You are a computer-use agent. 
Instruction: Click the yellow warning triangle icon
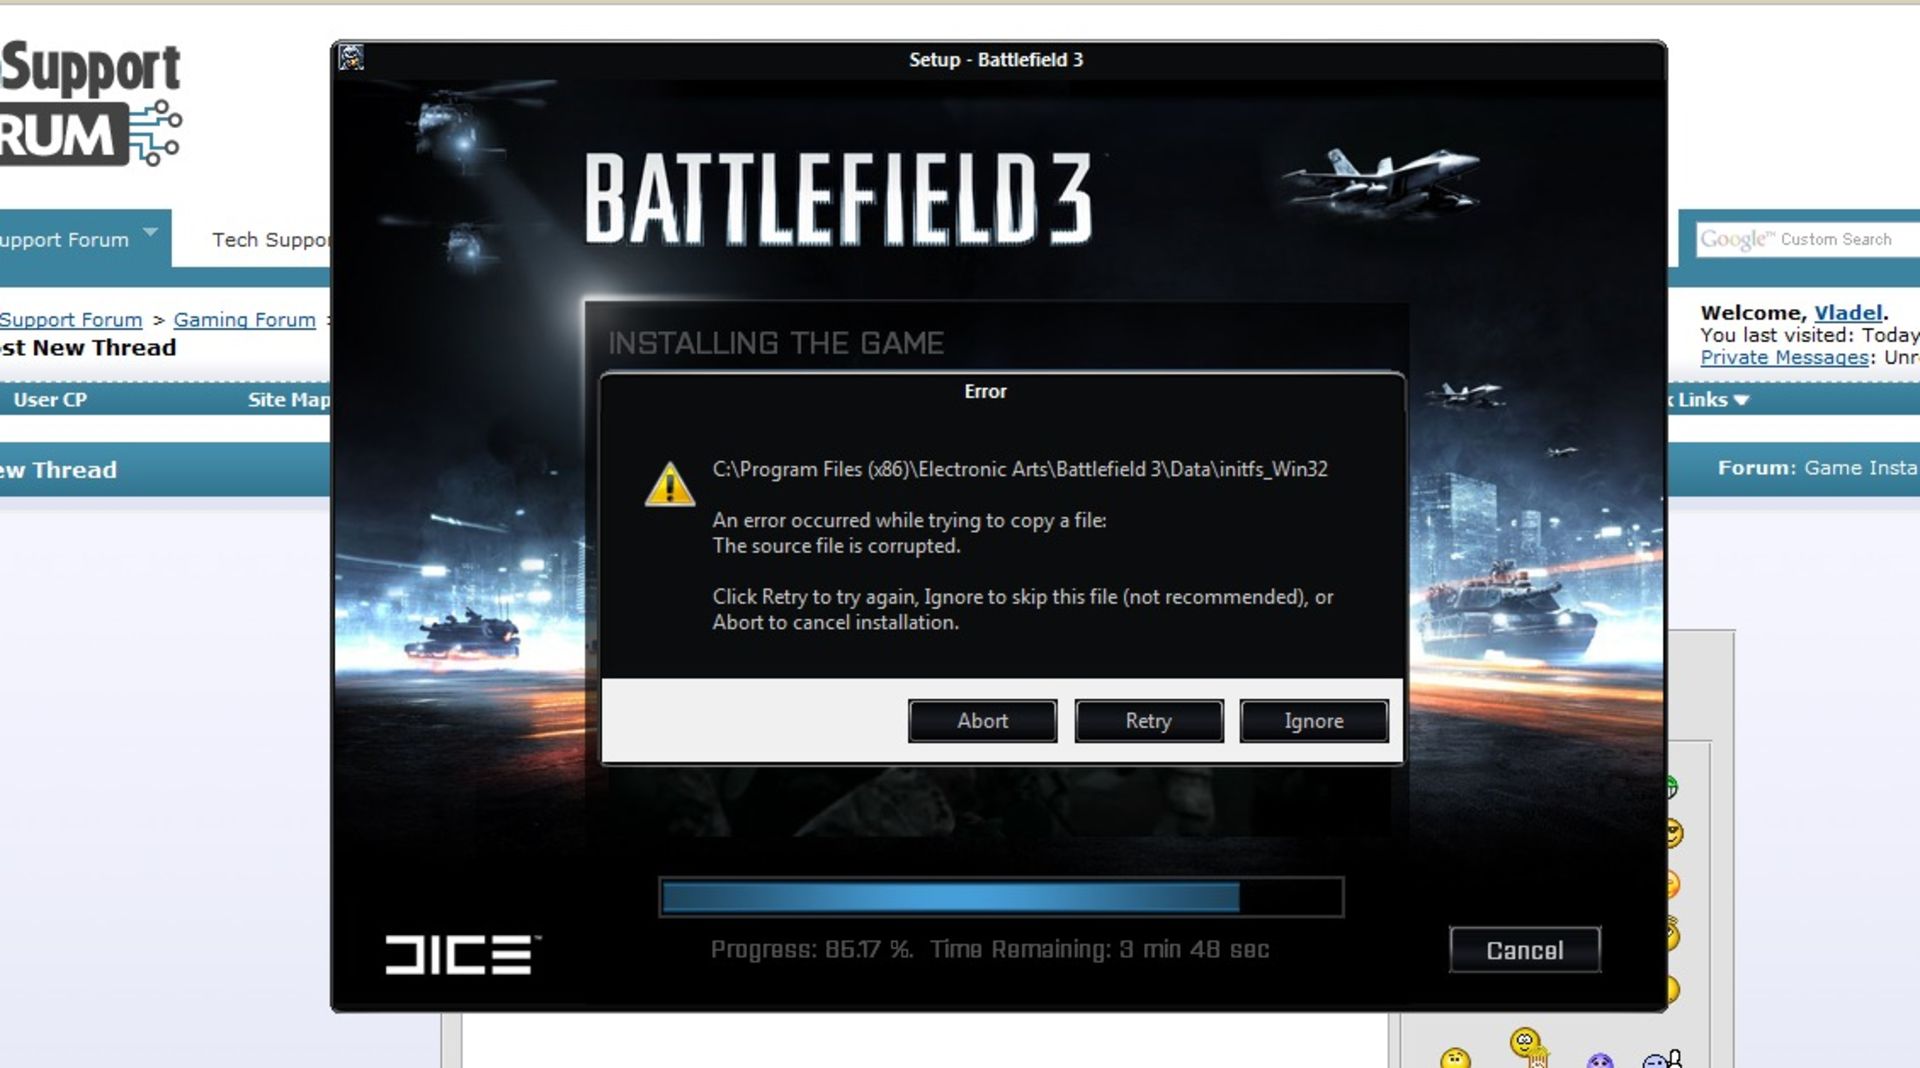point(670,484)
